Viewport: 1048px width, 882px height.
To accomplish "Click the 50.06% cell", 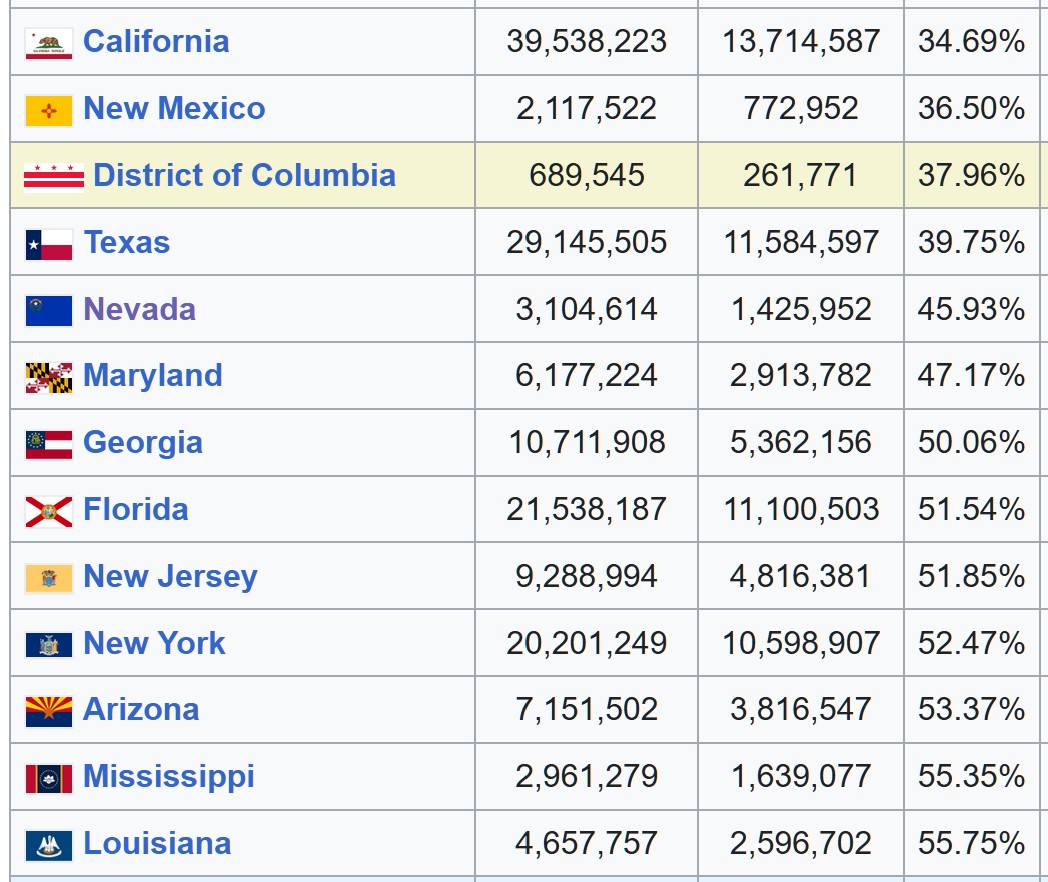I will (x=971, y=442).
